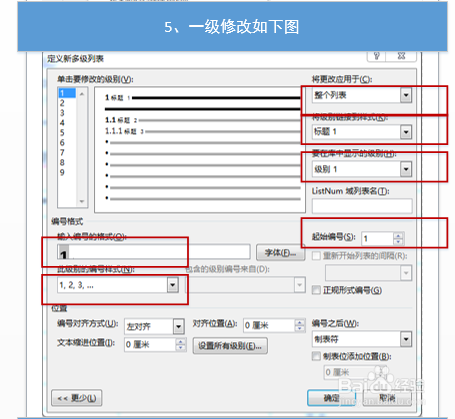Open the 包含的级别编号来自 dropdown

click(299, 285)
